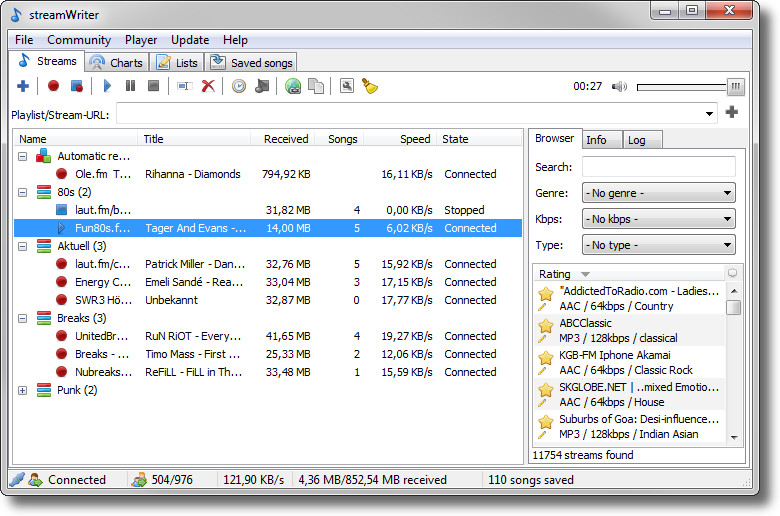Switch to the Log tab in side panel
Screen dimensions: 780x516
tap(642, 140)
